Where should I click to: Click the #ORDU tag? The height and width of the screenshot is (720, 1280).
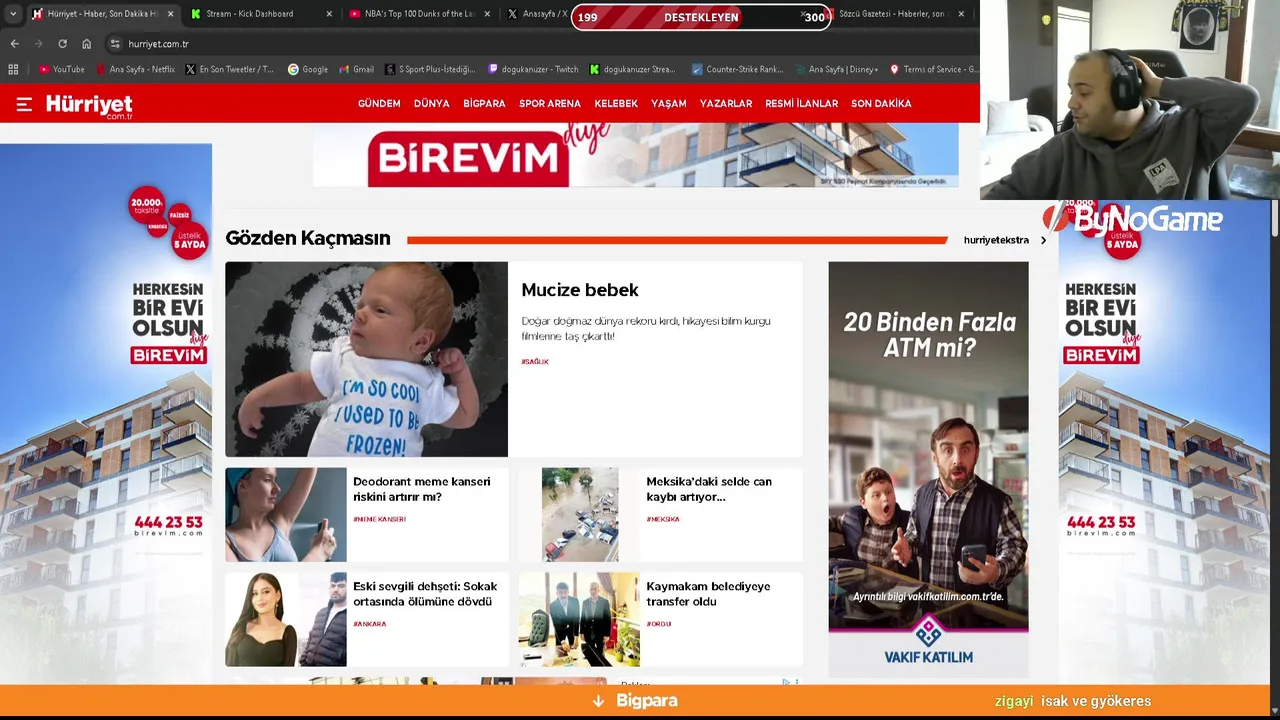(x=659, y=624)
